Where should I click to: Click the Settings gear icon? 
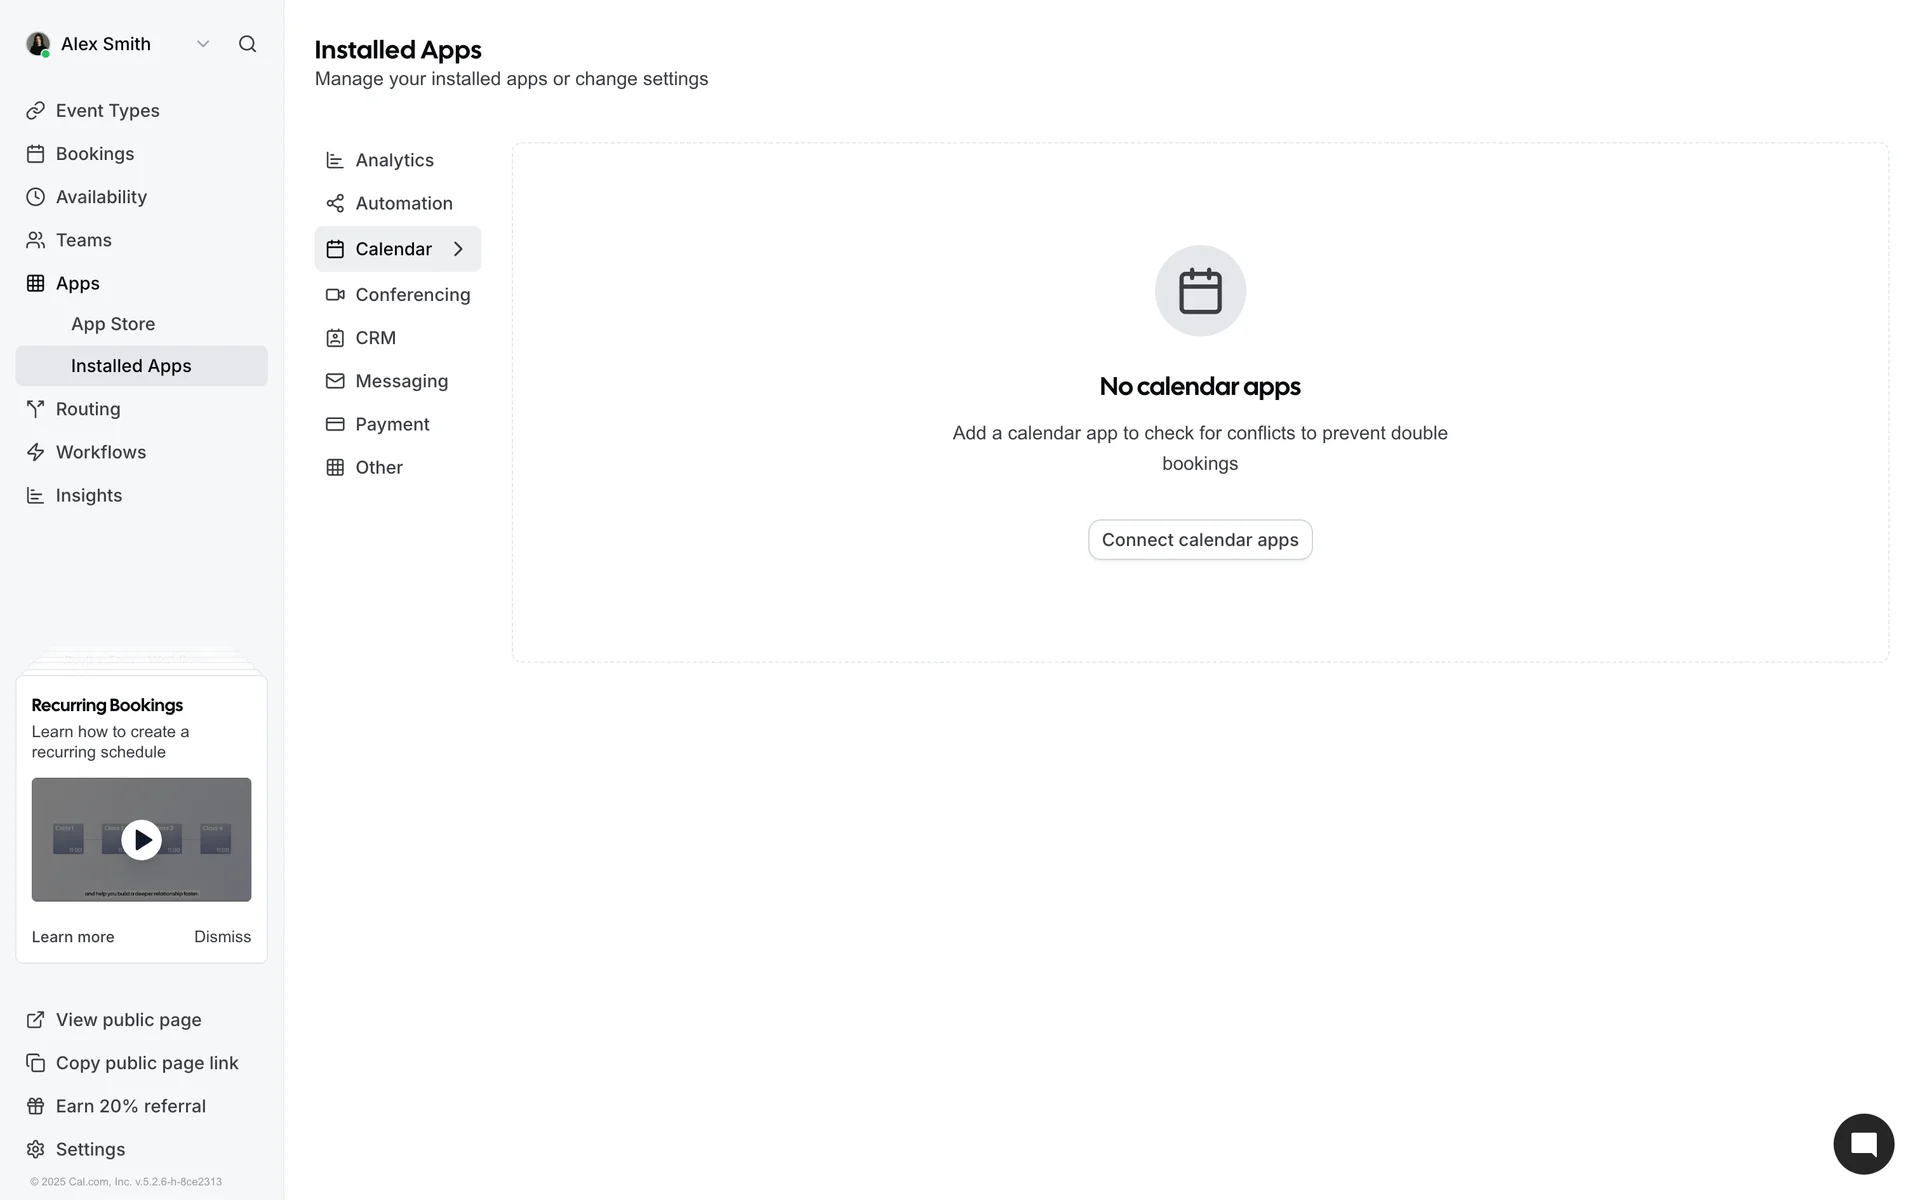click(x=36, y=1149)
